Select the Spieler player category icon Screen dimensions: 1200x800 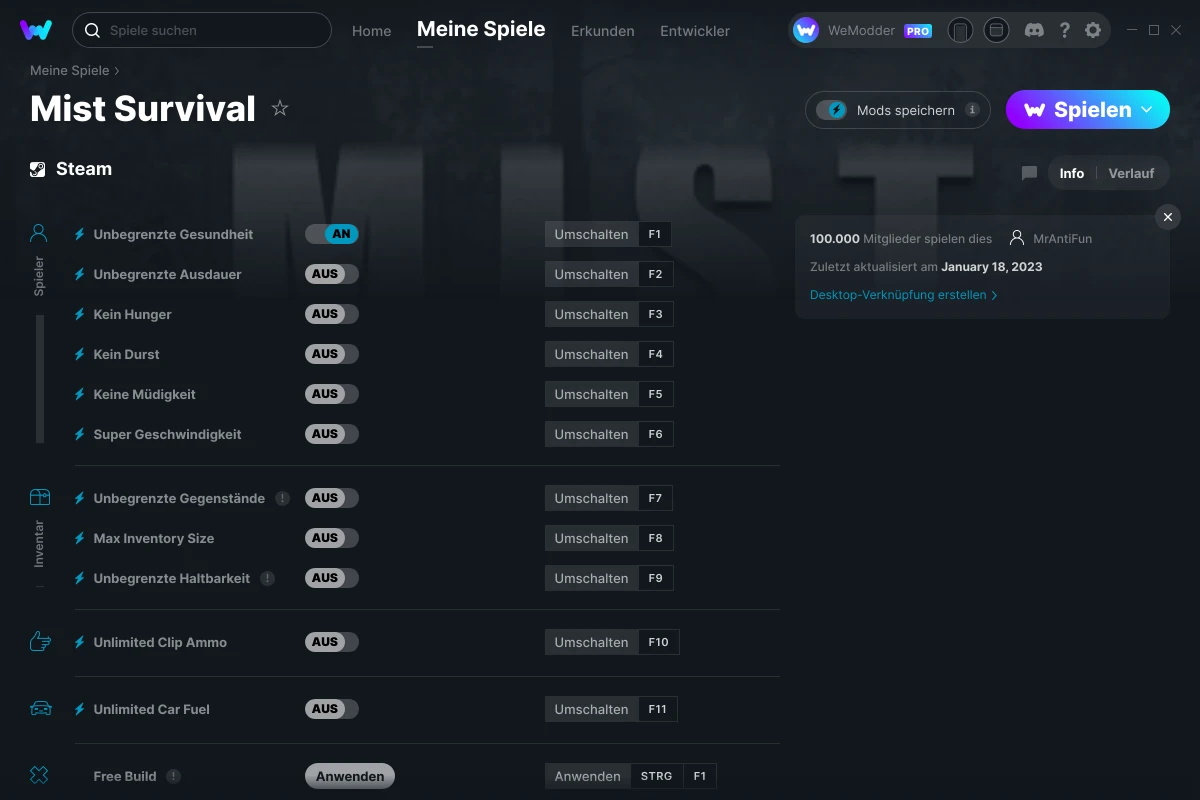(x=39, y=234)
